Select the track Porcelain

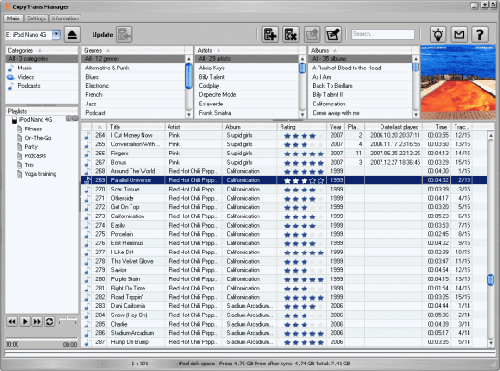point(284,234)
